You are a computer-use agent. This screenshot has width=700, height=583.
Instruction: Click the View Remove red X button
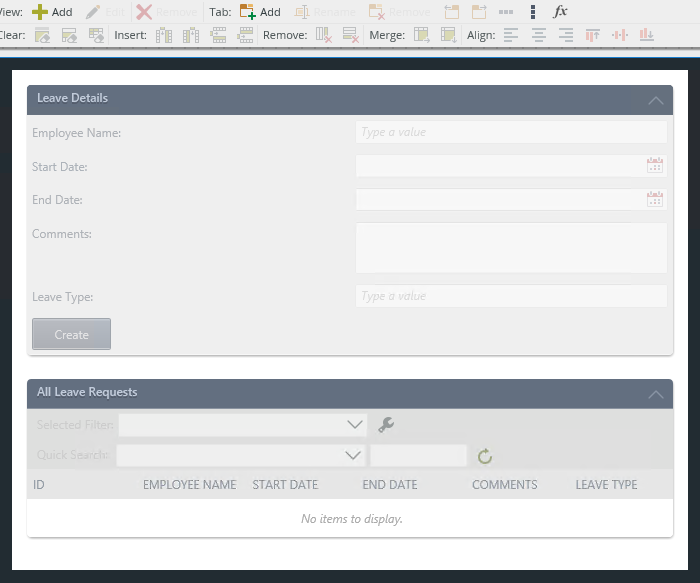[167, 12]
